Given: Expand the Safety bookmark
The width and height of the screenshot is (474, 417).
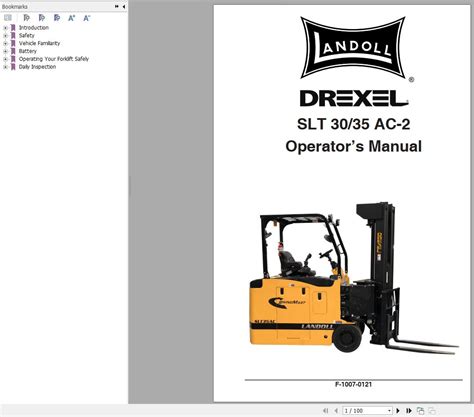Looking at the screenshot, I should (5, 35).
